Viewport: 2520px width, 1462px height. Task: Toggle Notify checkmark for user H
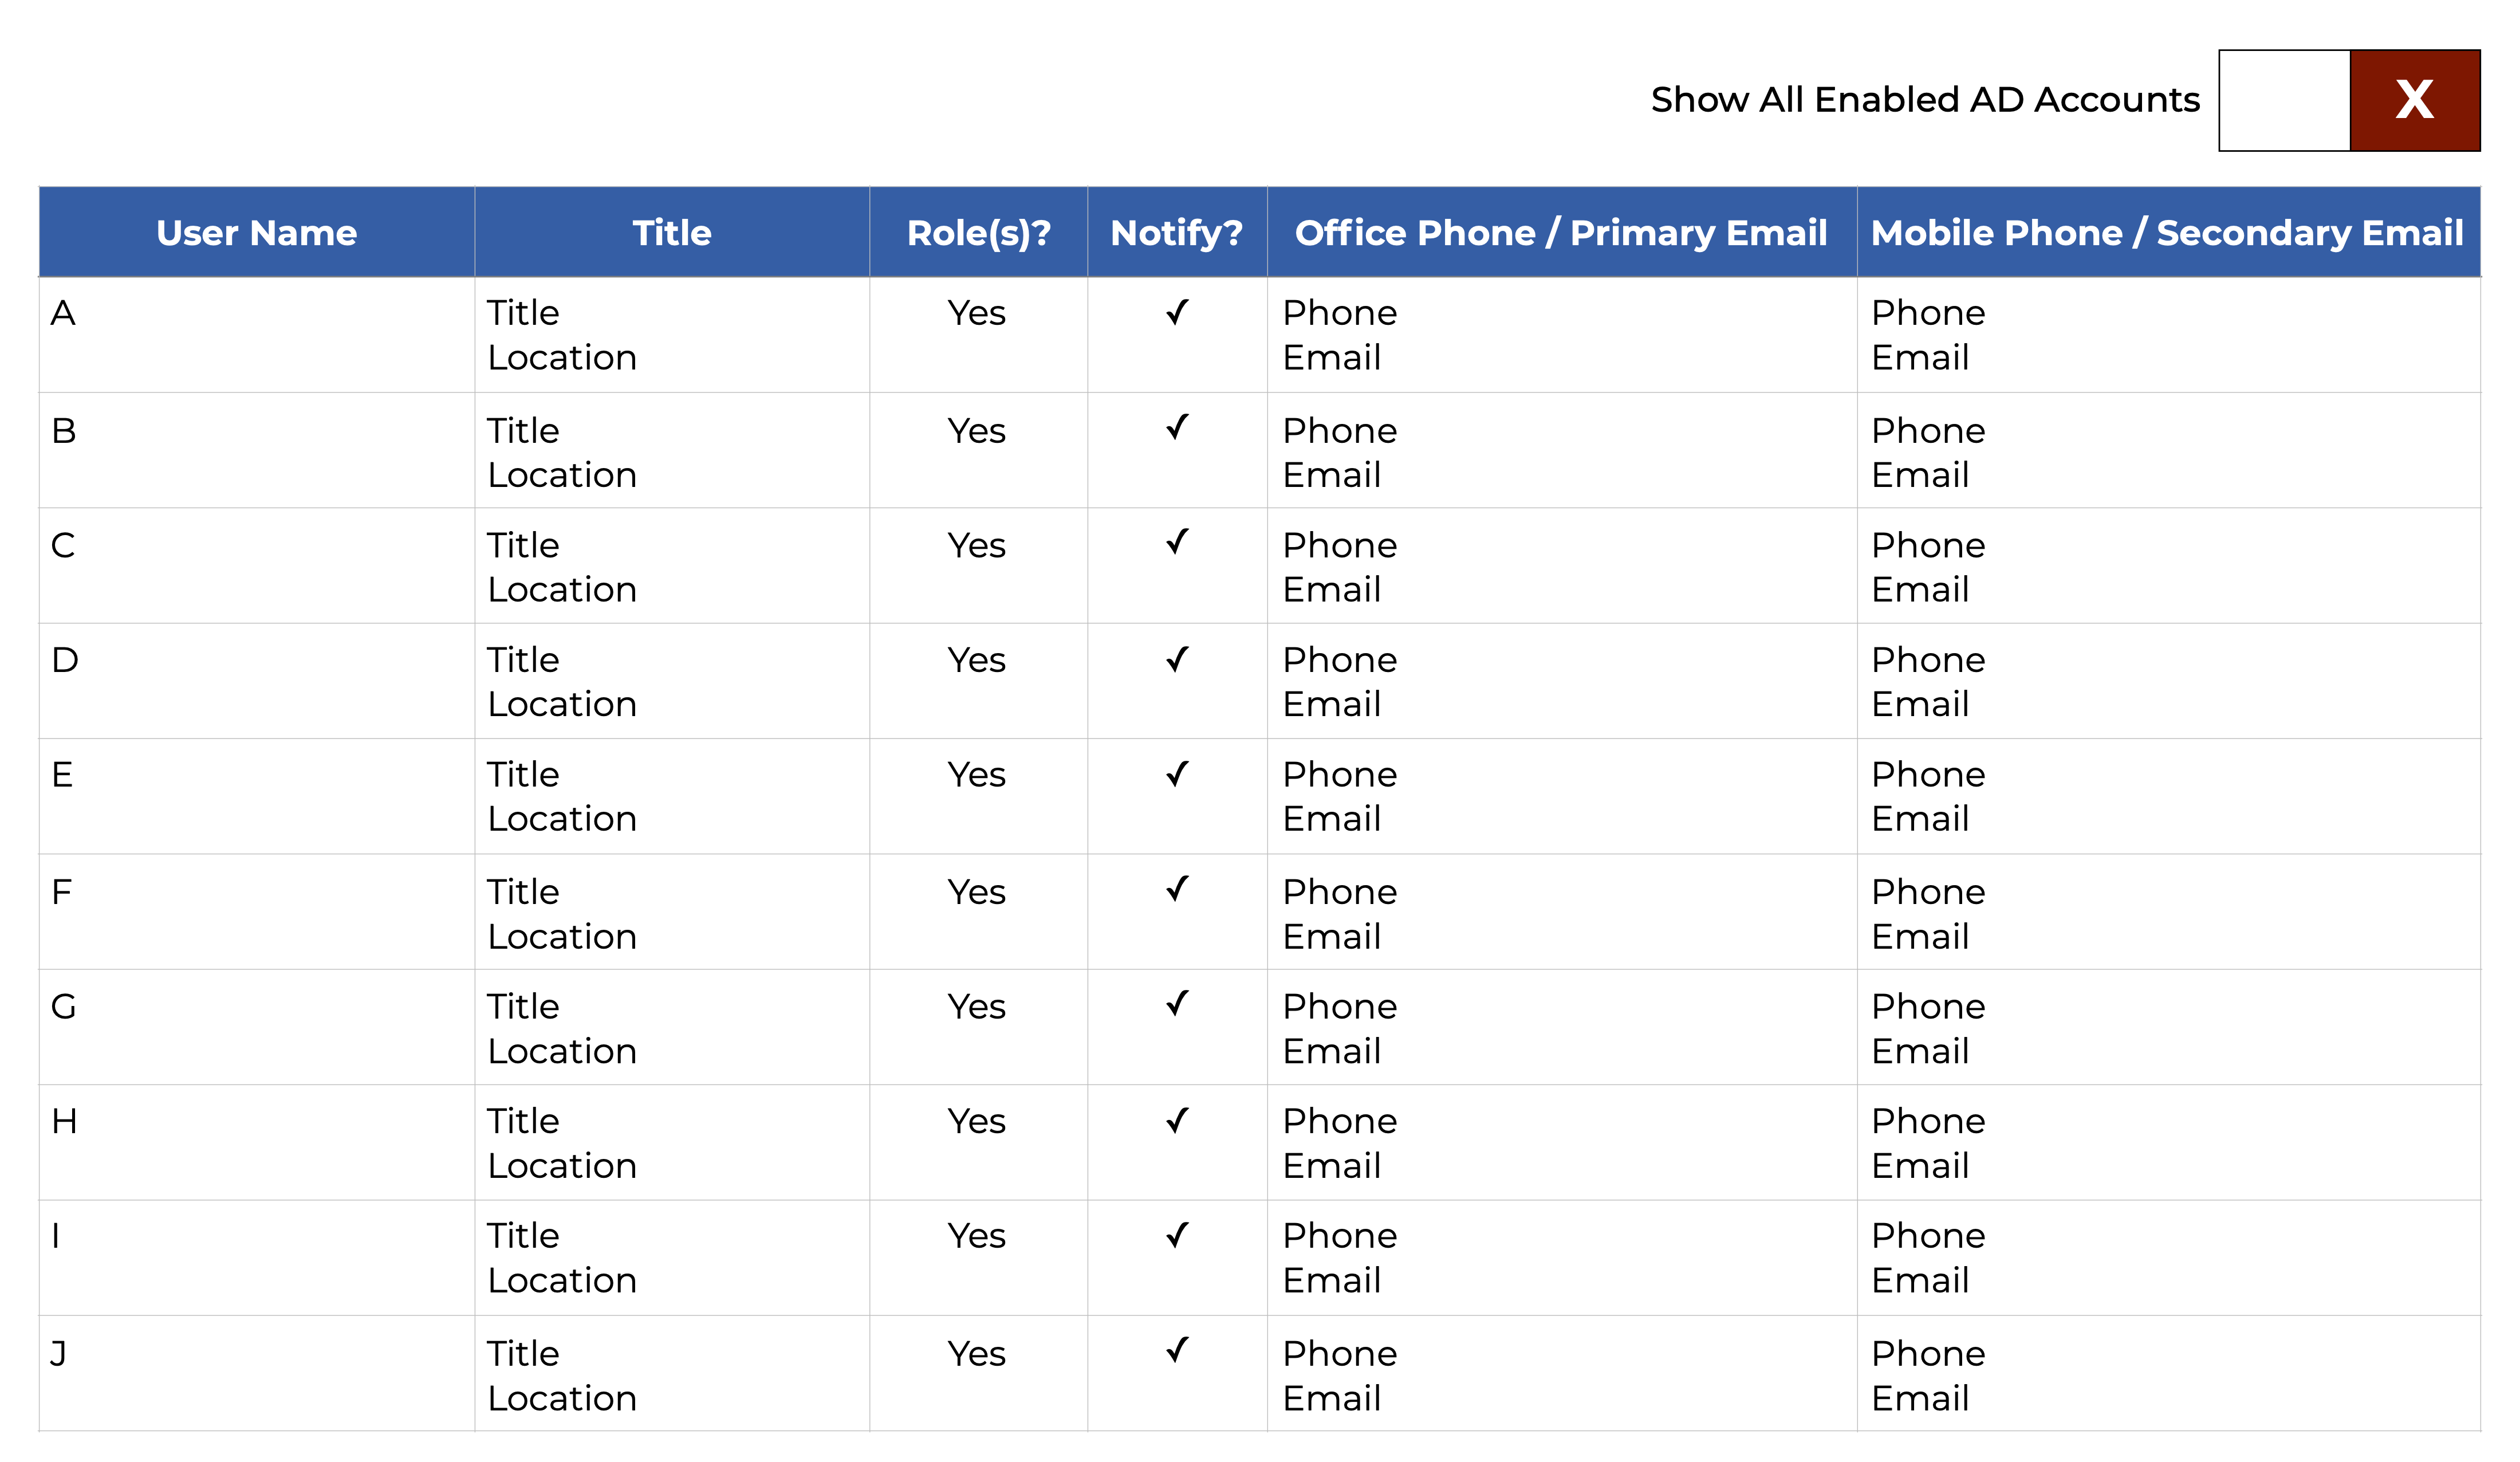1177,1120
